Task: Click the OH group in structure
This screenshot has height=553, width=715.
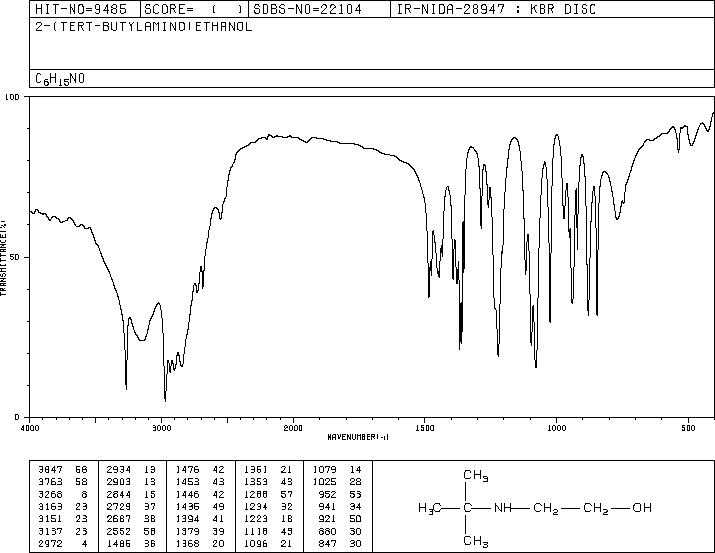Action: pos(642,508)
